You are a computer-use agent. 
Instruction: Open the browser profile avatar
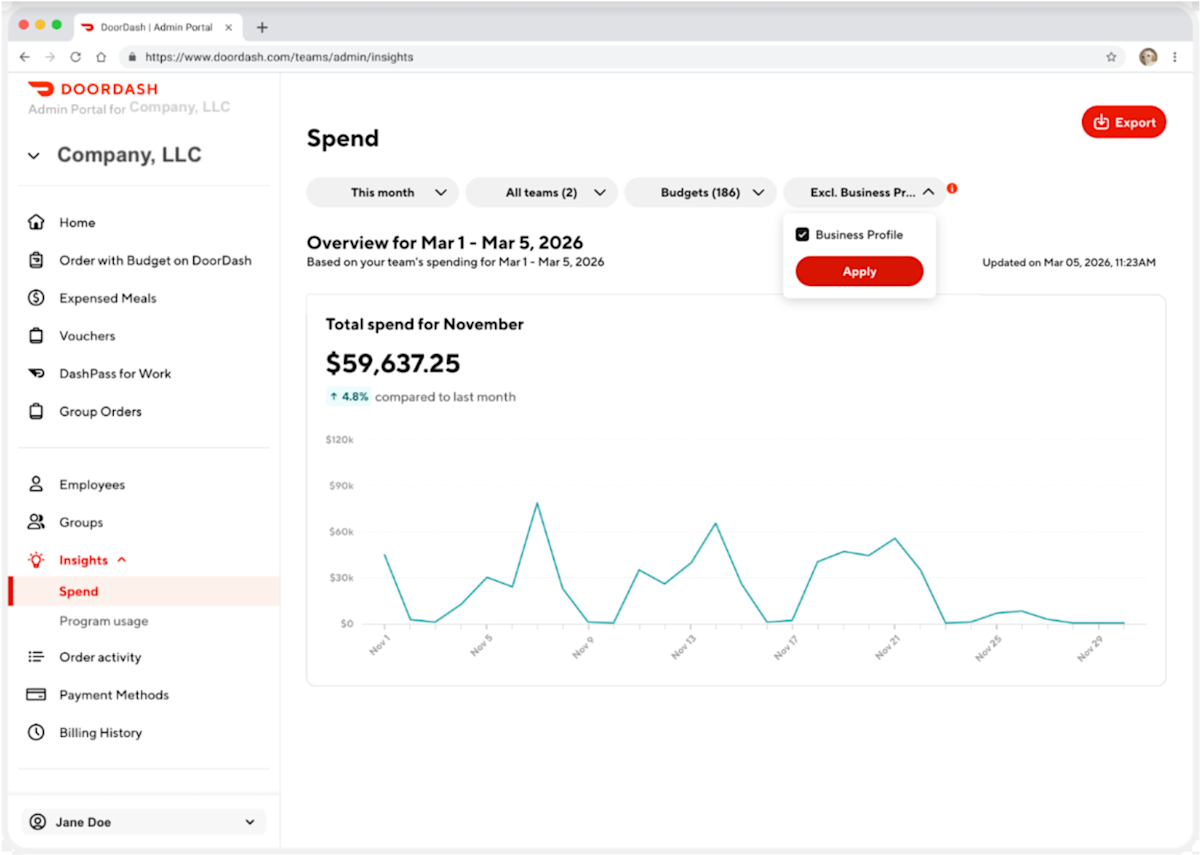(1148, 57)
